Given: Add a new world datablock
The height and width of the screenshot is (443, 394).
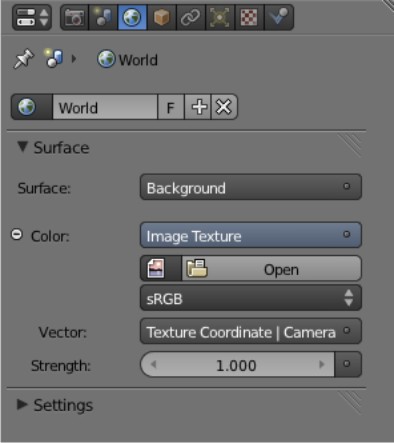Looking at the screenshot, I should pyautogui.click(x=198, y=107).
